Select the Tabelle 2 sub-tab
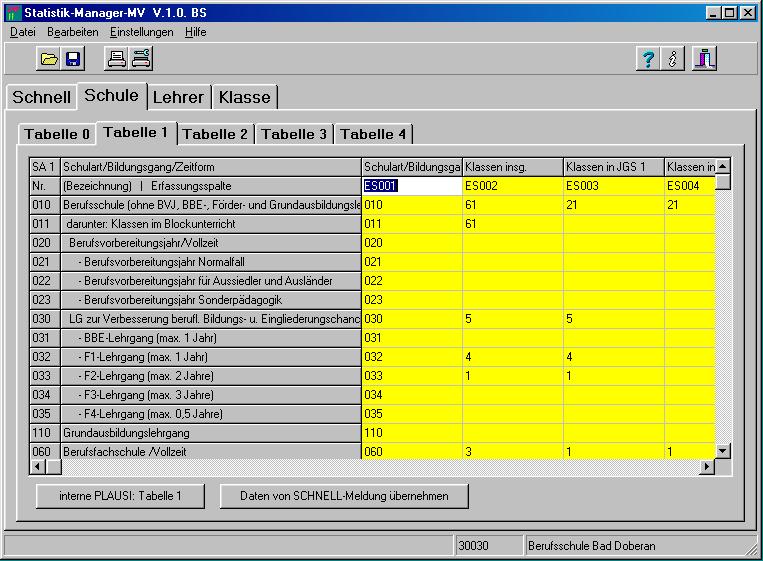The height and width of the screenshot is (561, 763). click(215, 134)
